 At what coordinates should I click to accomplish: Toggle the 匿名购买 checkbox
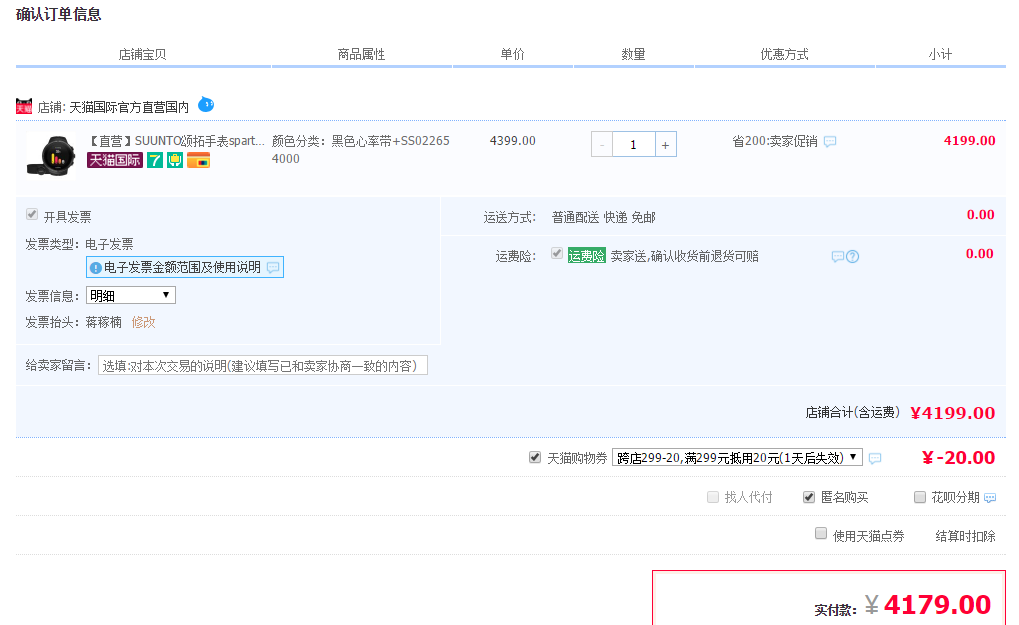[808, 497]
